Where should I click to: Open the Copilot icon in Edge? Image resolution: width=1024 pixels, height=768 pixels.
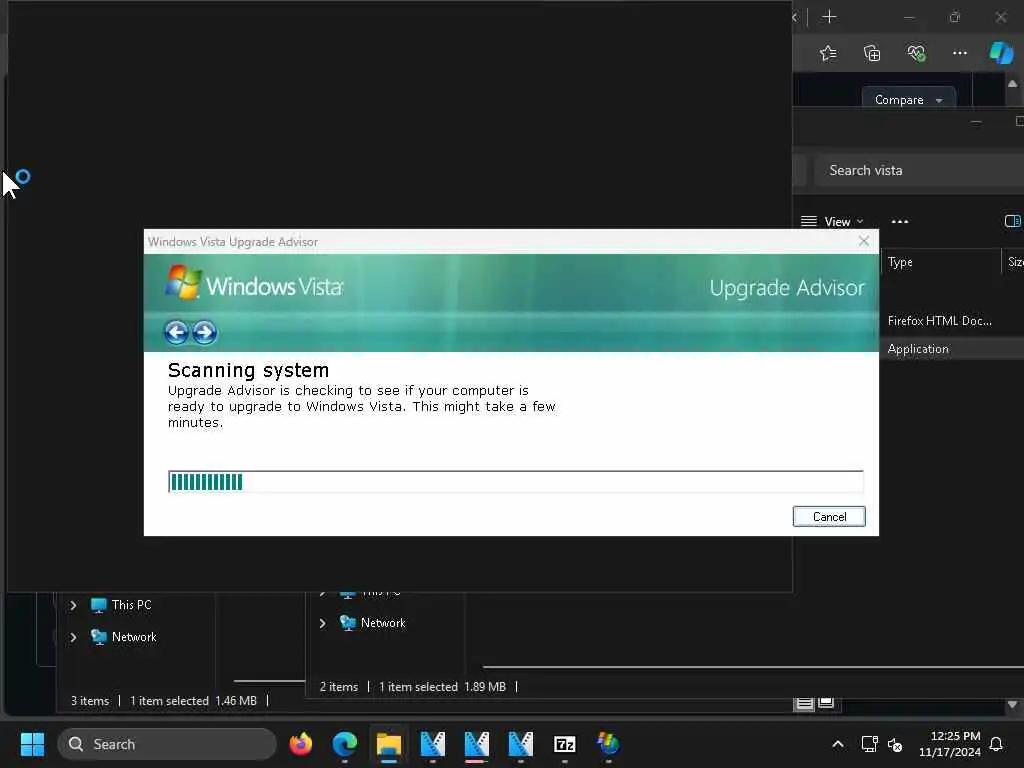pos(1001,53)
